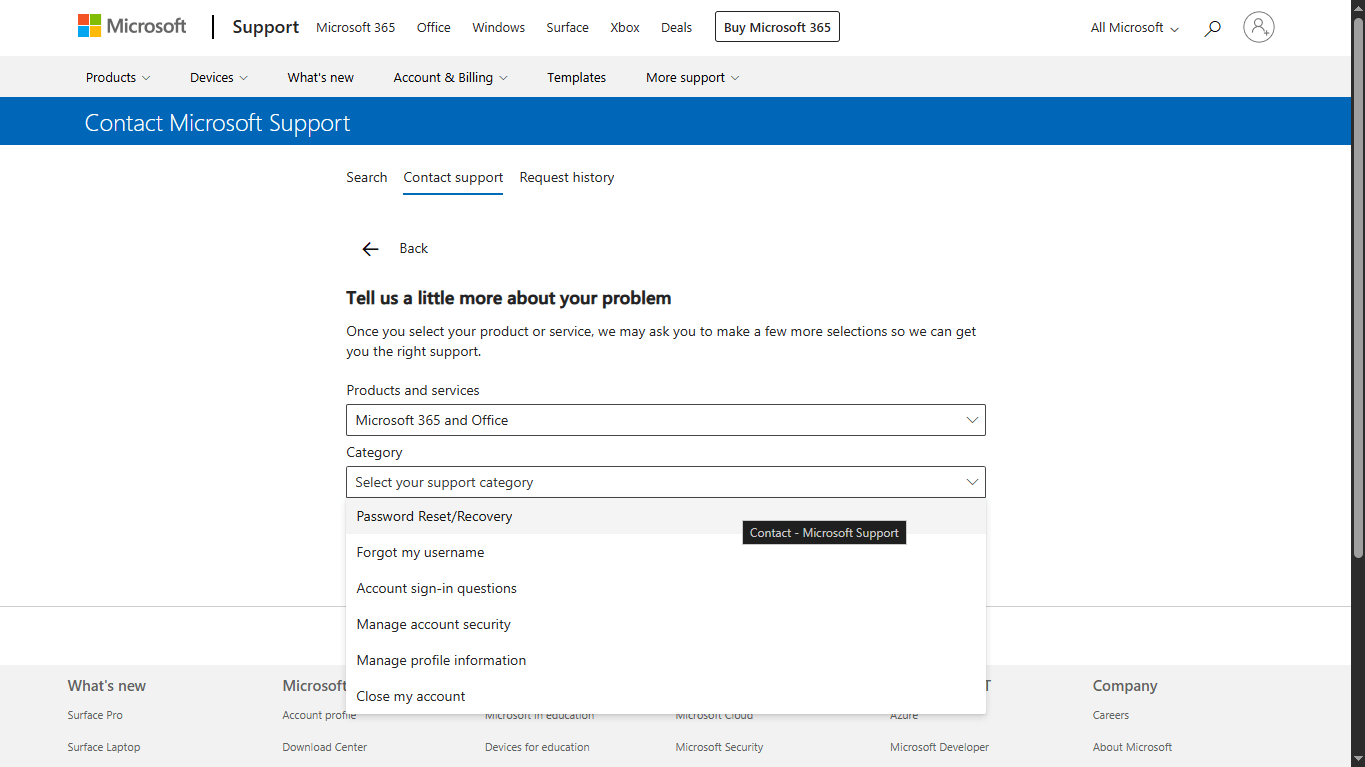Switch to the Search tab
1365x767 pixels.
366,177
